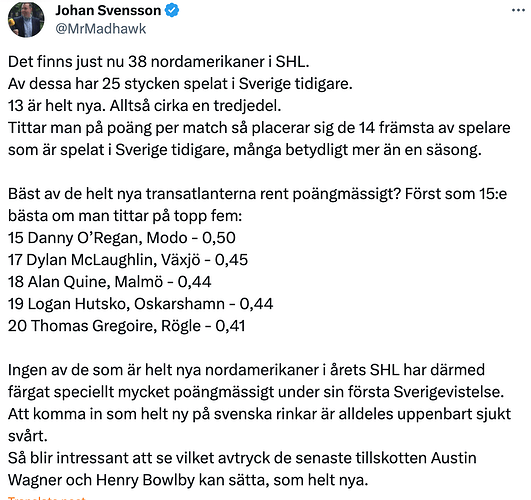The width and height of the screenshot is (531, 500).
Task: Click the line starting 'Av dessa har 25 stycken'
Action: tap(180, 84)
